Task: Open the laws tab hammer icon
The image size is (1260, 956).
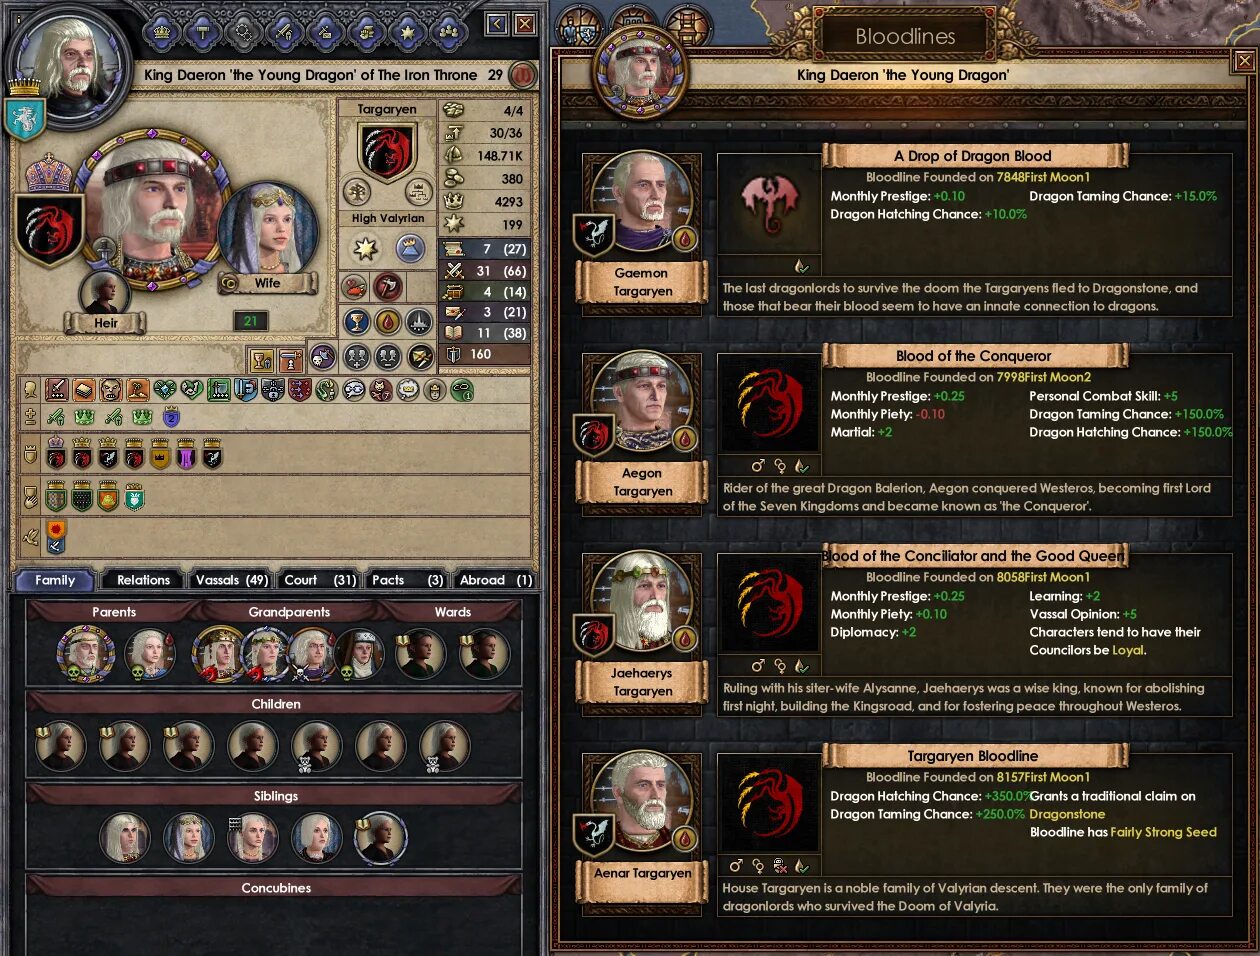Action: 203,32
